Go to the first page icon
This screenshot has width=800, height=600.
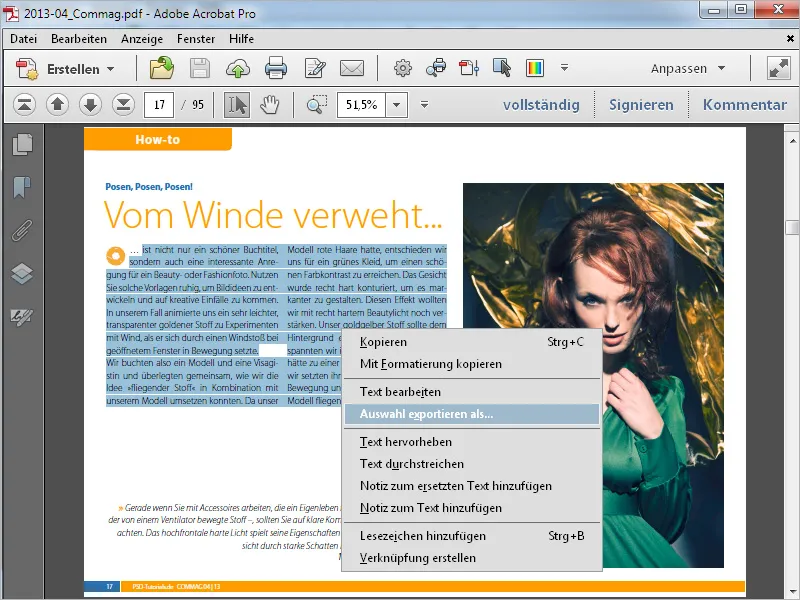click(x=24, y=105)
